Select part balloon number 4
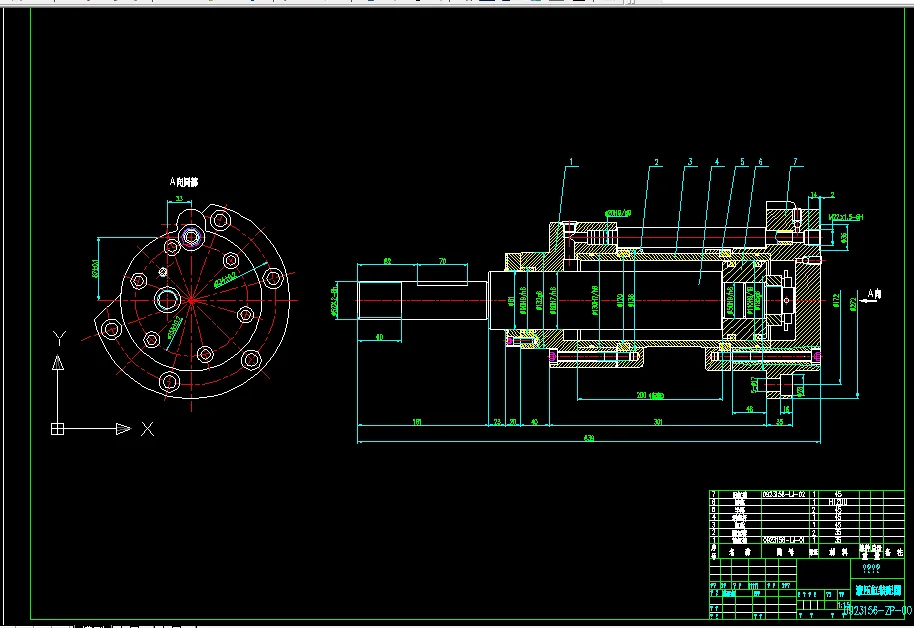Viewport: 914px width, 628px height. pyautogui.click(x=717, y=162)
